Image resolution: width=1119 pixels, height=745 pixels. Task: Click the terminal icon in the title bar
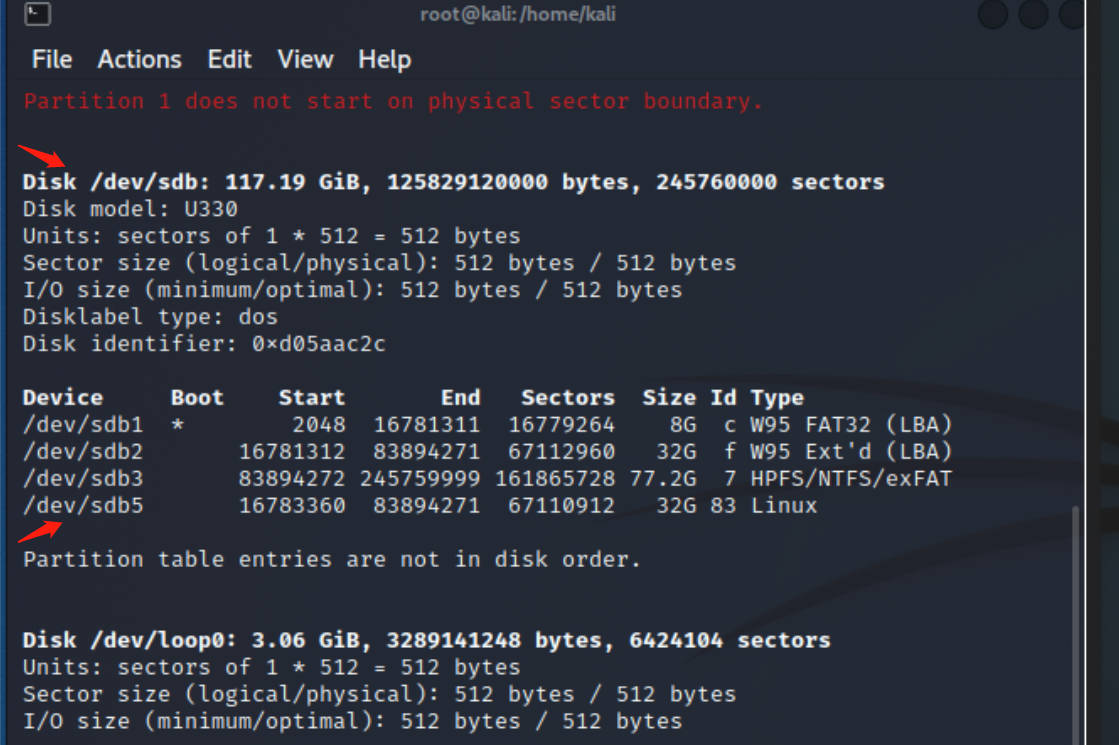tap(36, 14)
